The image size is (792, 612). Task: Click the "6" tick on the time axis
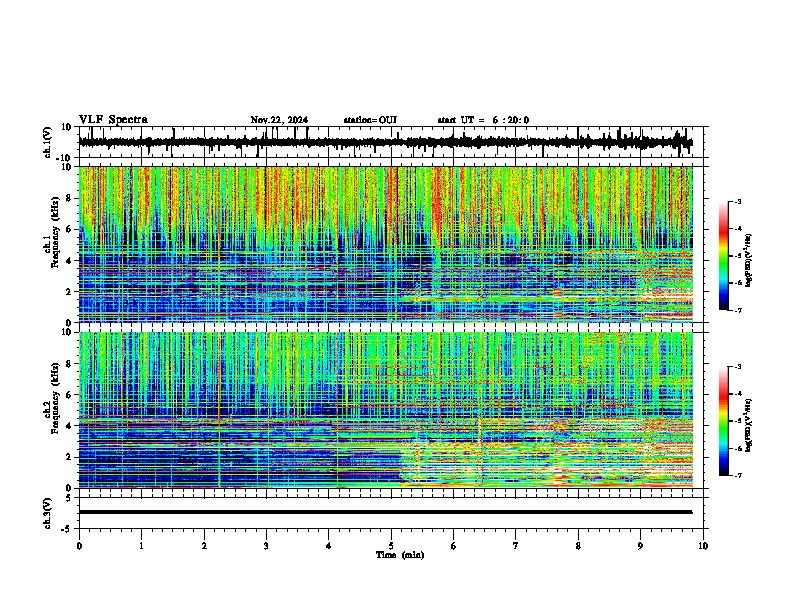pyautogui.click(x=454, y=546)
